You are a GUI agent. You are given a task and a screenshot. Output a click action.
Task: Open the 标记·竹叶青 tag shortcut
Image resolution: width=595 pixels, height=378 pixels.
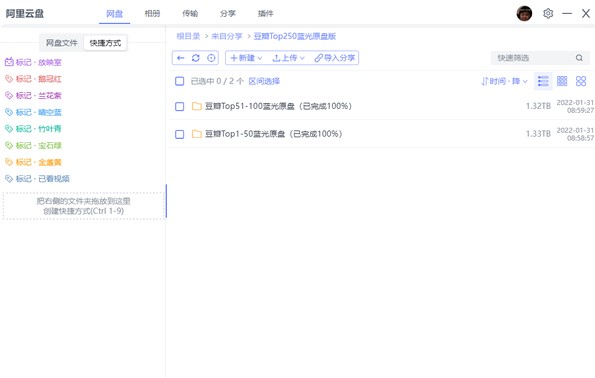33,129
